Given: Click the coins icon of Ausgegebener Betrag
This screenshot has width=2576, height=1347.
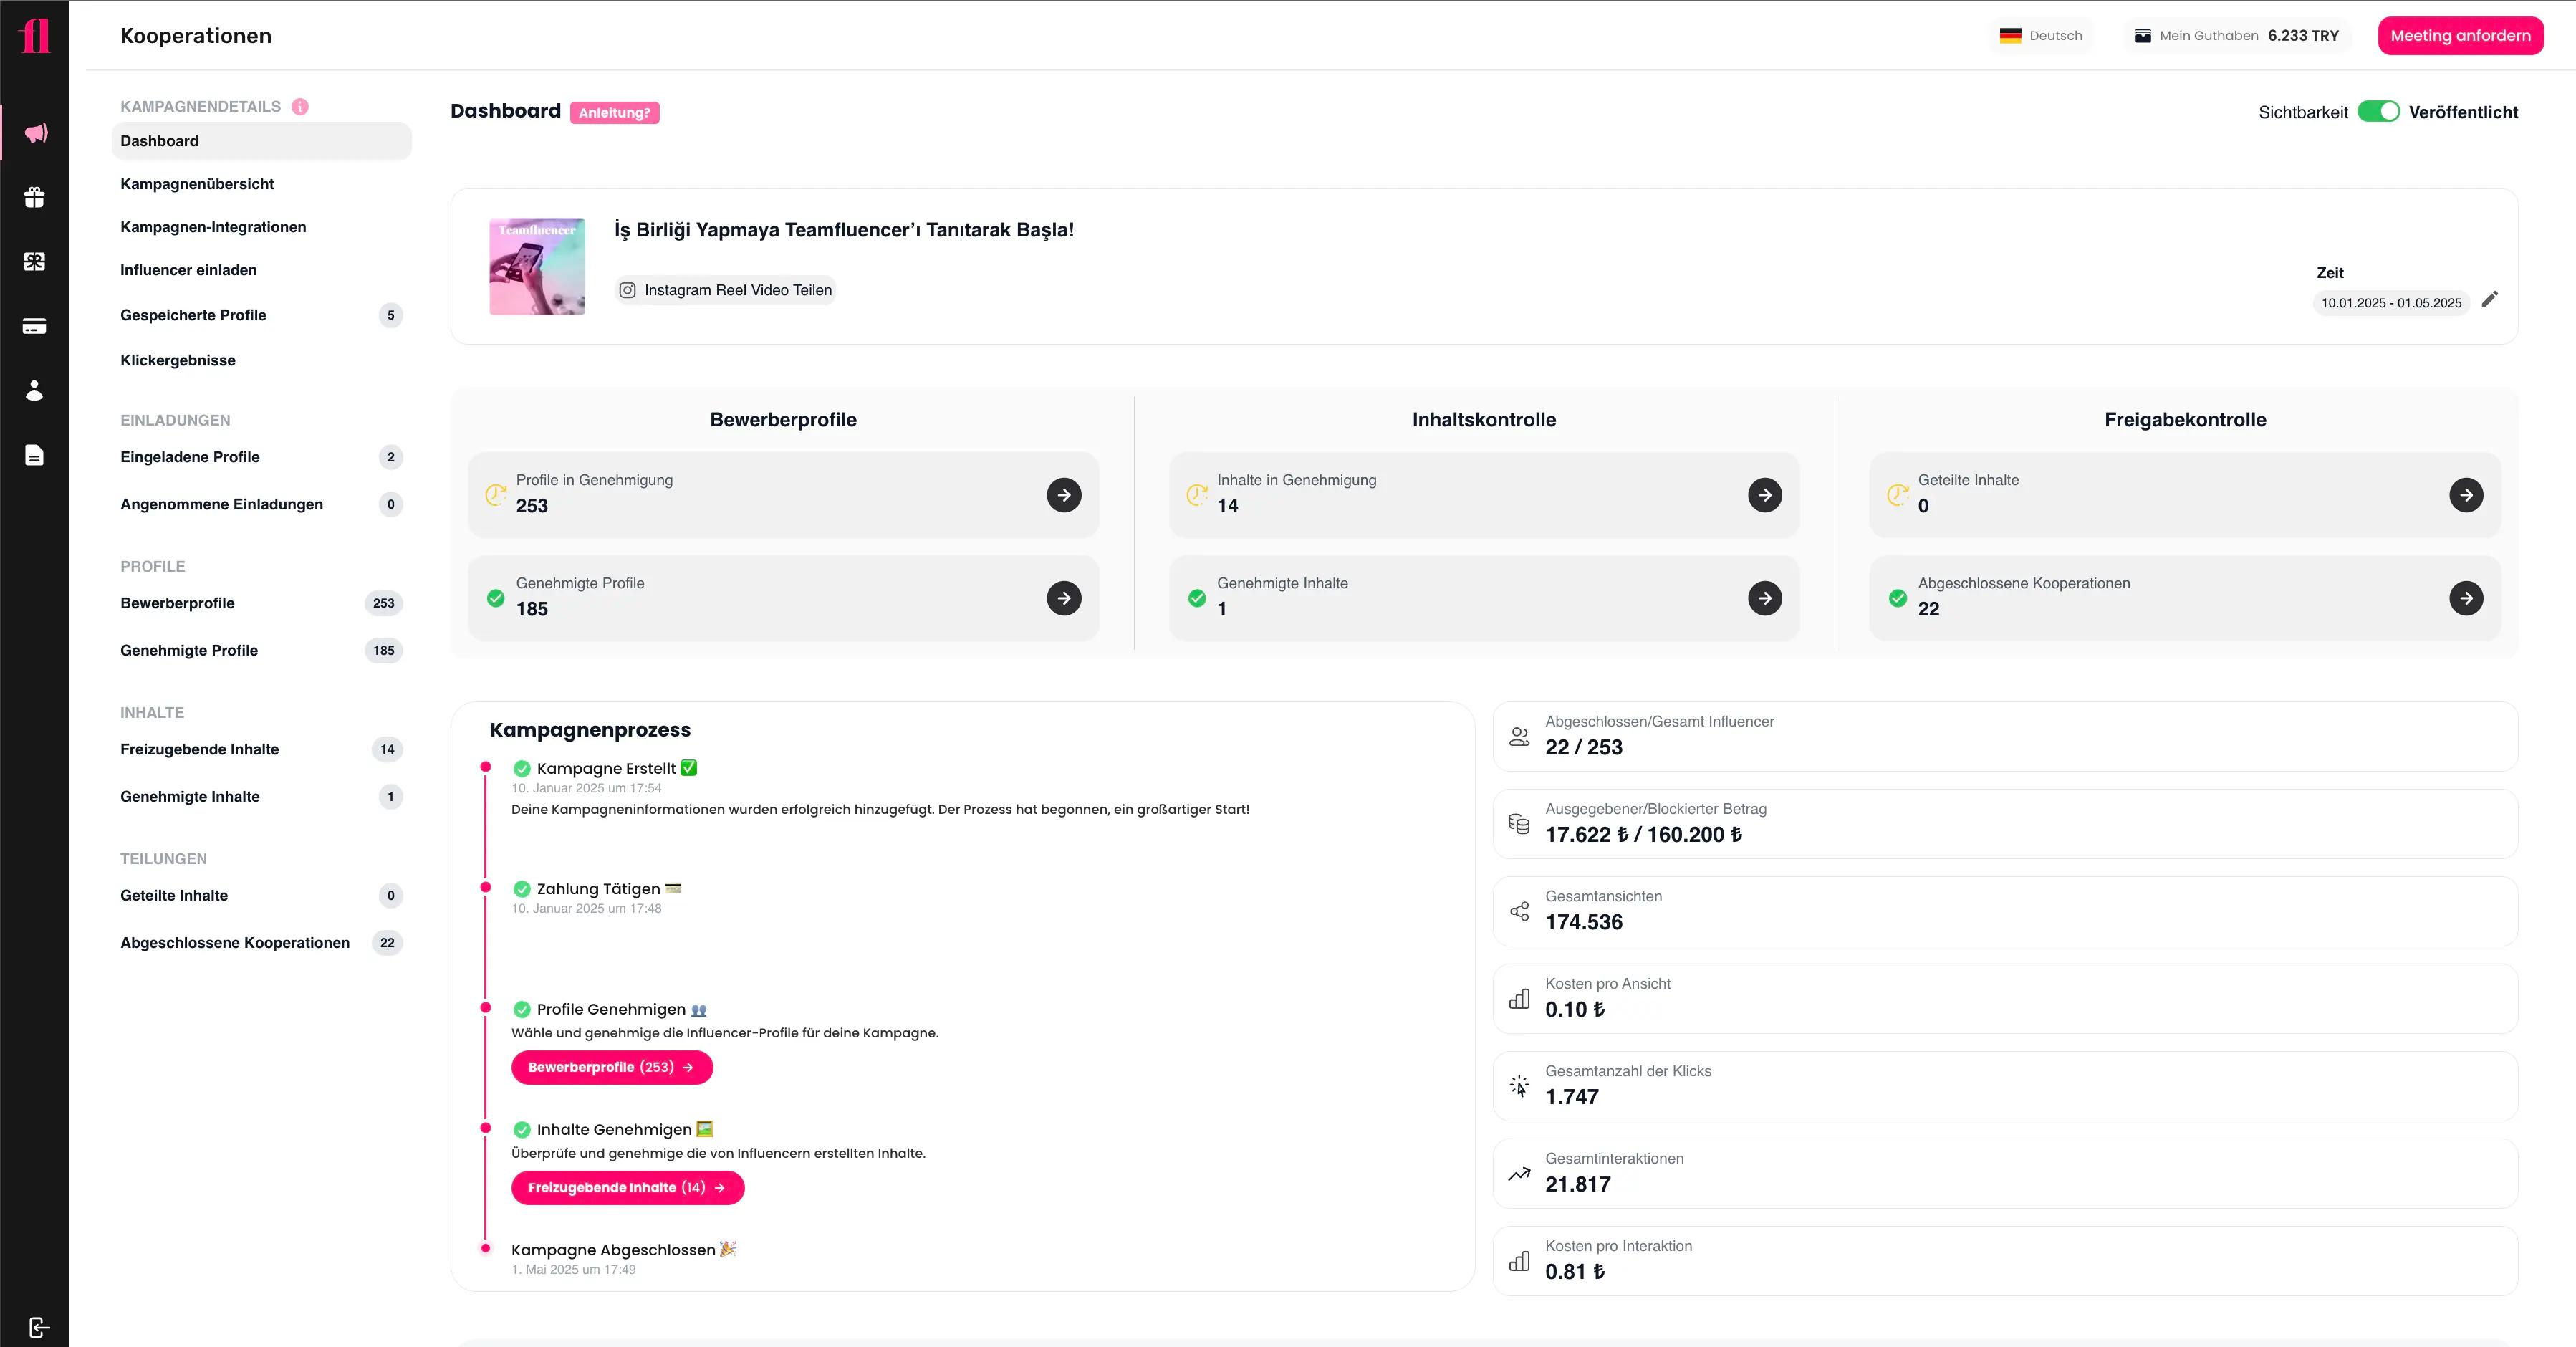Looking at the screenshot, I should pyautogui.click(x=1519, y=824).
